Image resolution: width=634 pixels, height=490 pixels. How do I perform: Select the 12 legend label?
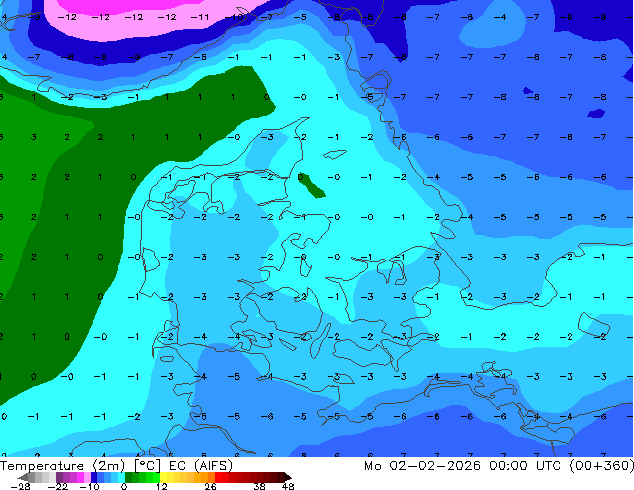tap(162, 486)
